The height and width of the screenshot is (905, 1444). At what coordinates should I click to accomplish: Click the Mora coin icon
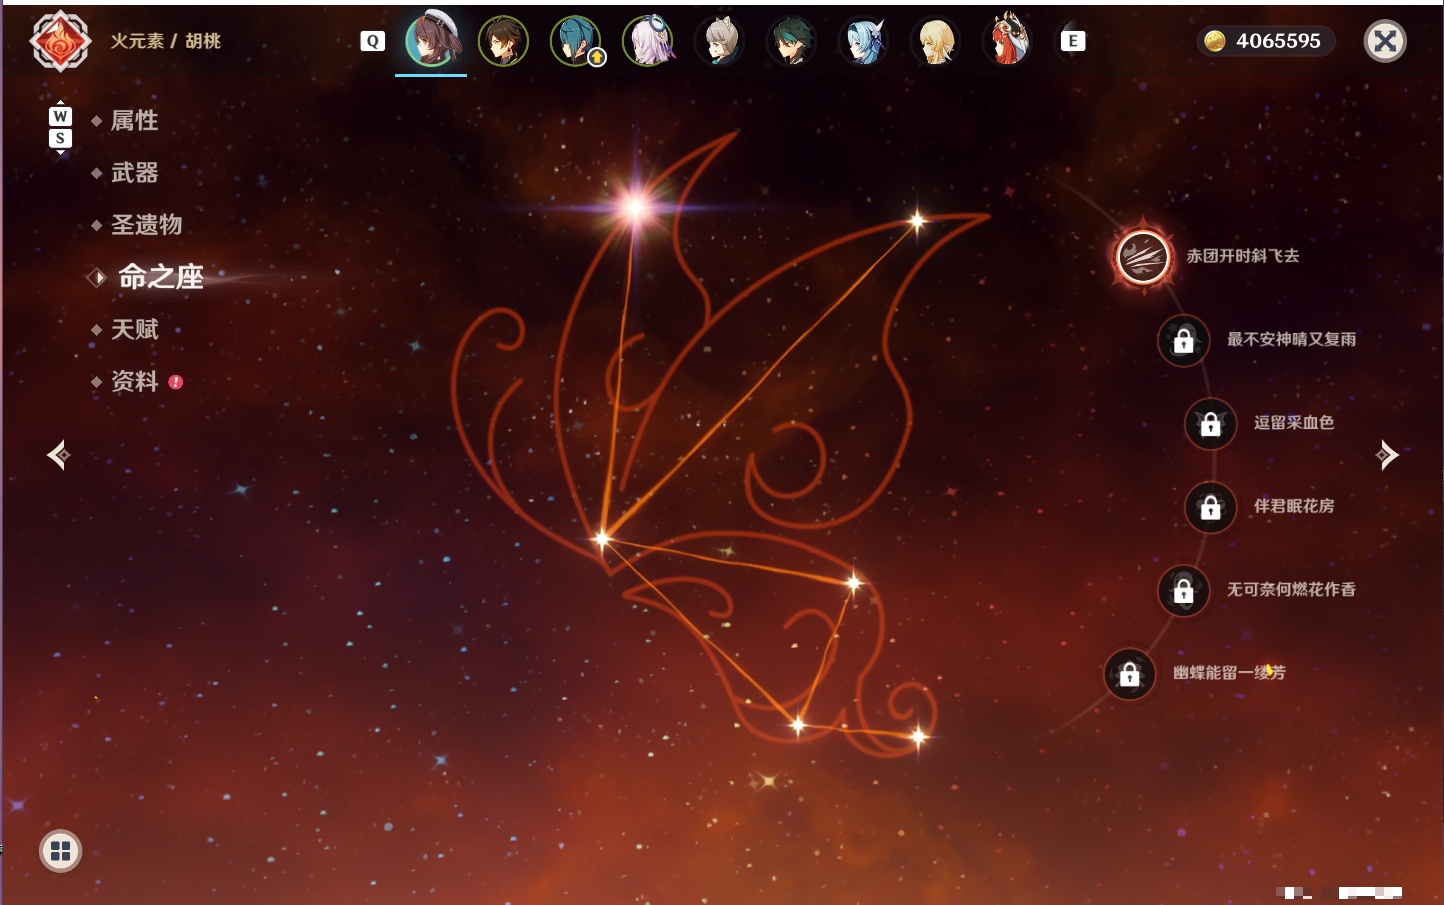(1215, 41)
